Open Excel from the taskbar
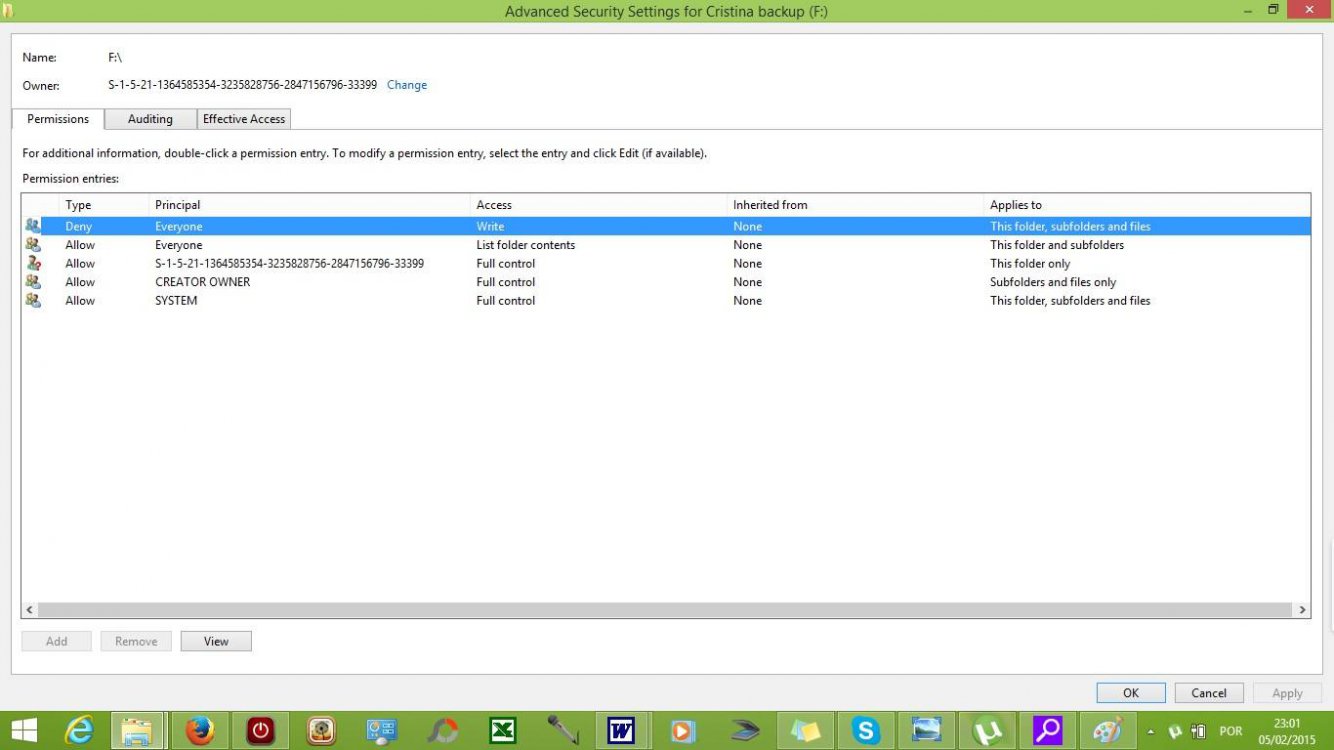The height and width of the screenshot is (750, 1334). click(502, 731)
